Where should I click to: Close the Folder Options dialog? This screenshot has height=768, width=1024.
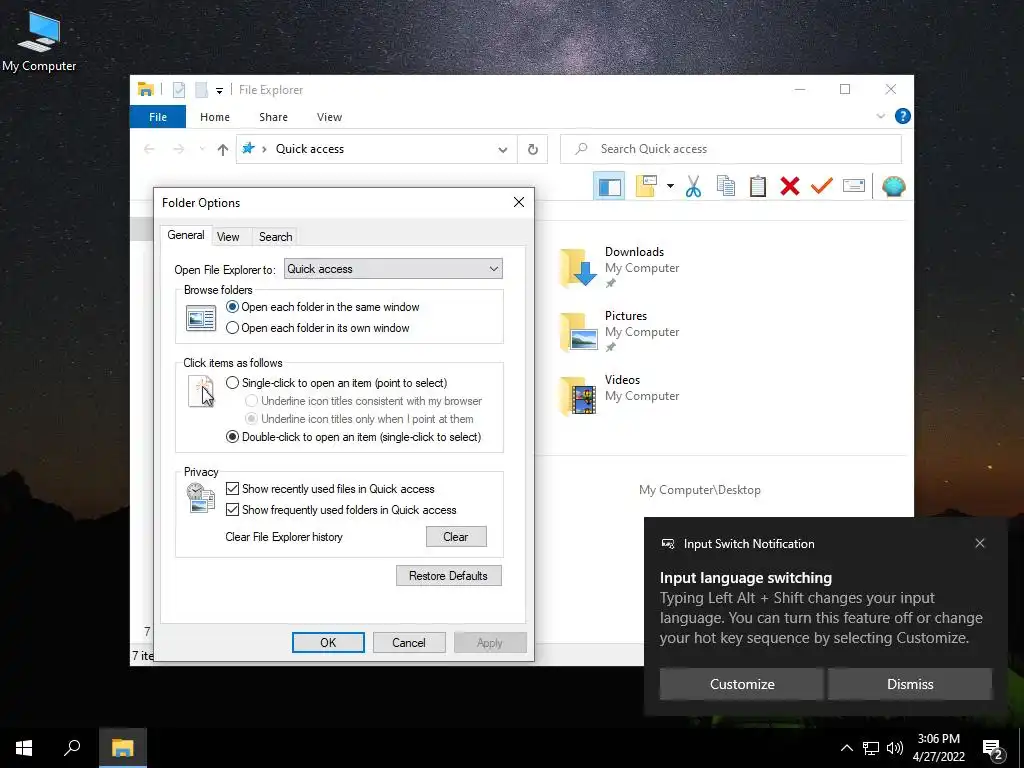(x=519, y=202)
